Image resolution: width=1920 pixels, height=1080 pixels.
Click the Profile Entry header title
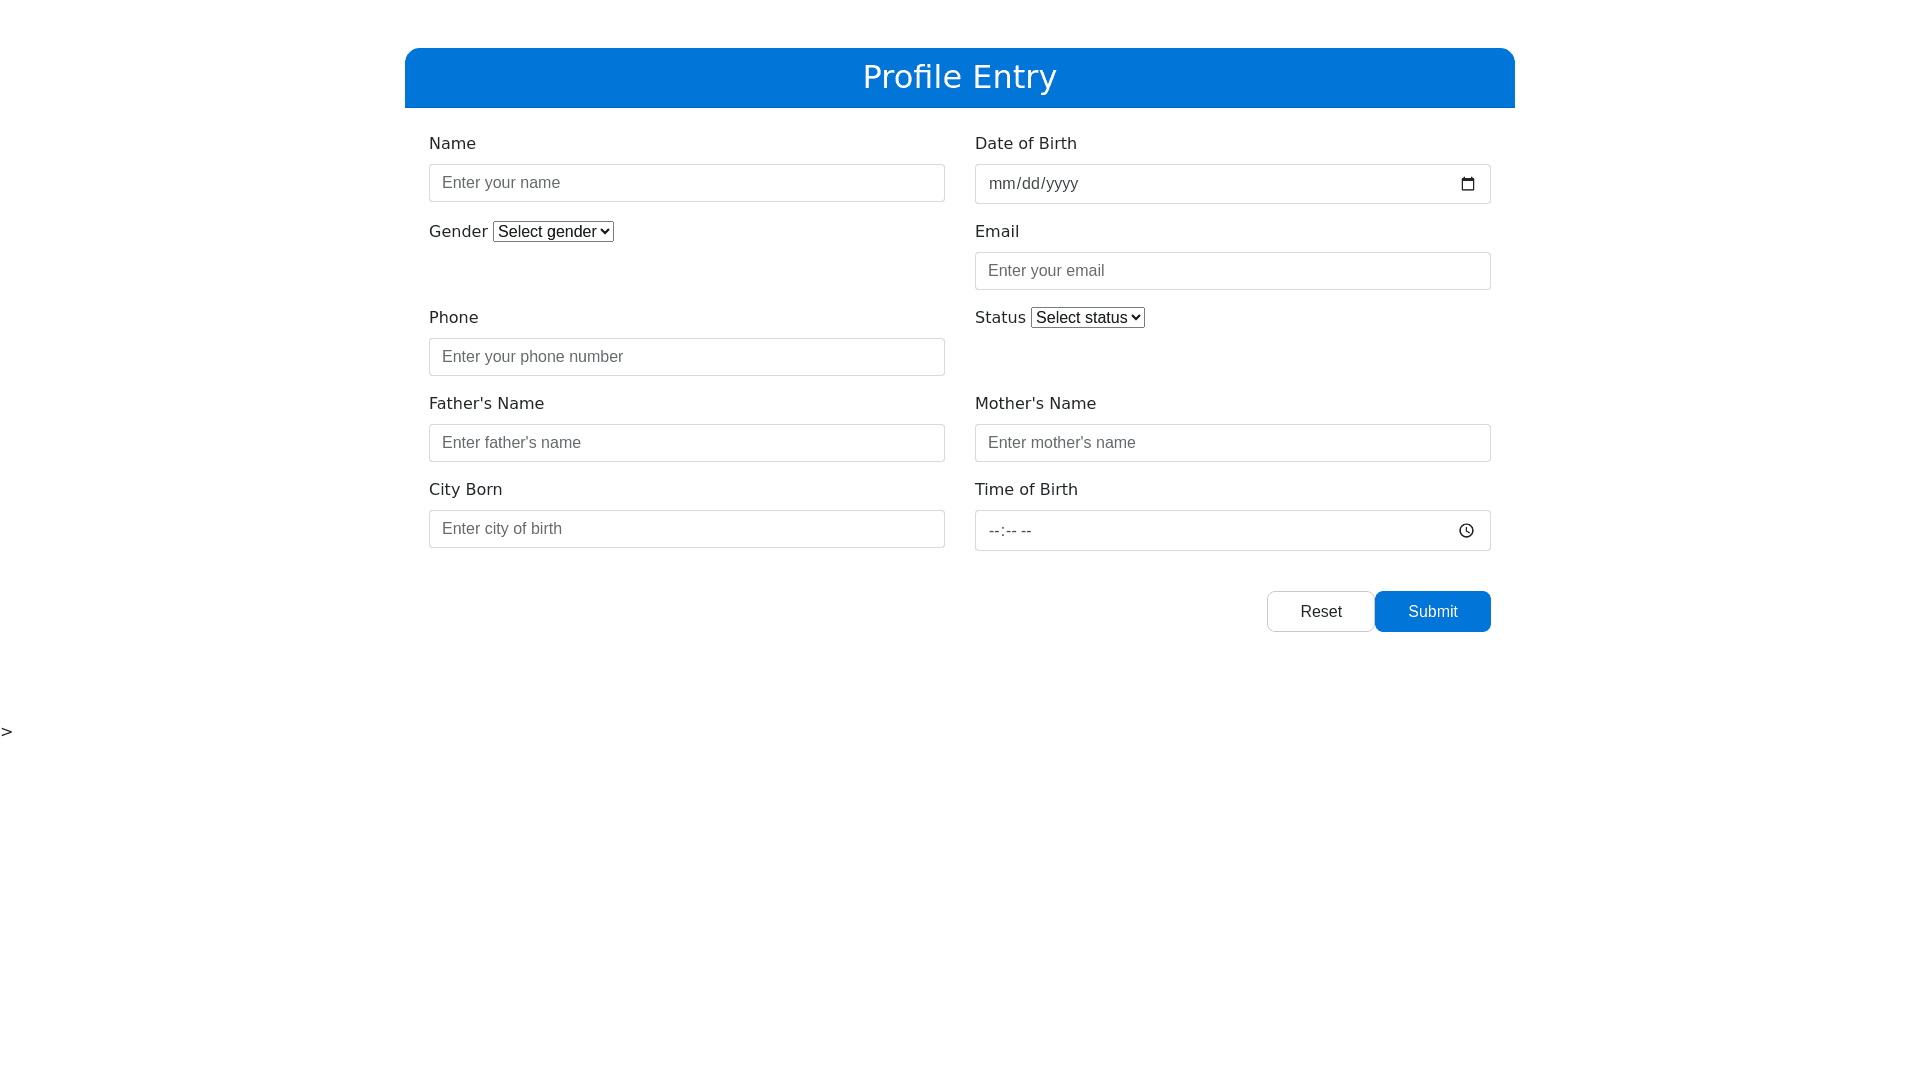(x=959, y=77)
